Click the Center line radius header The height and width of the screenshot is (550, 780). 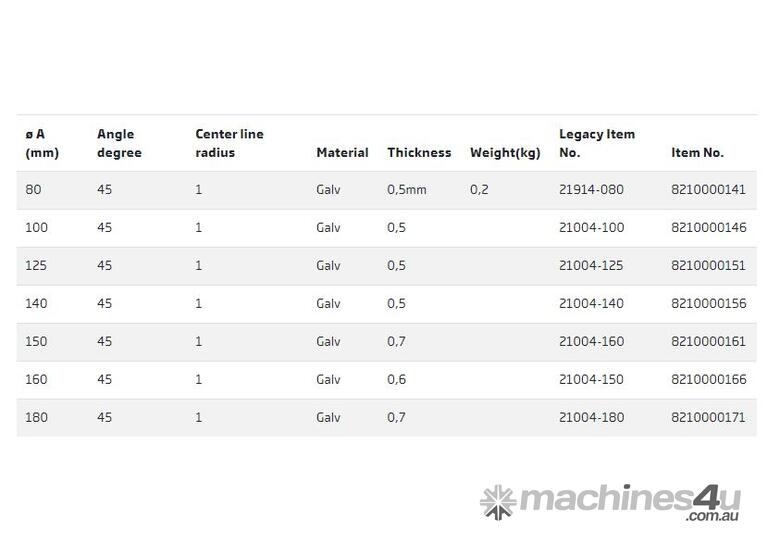pyautogui.click(x=229, y=143)
